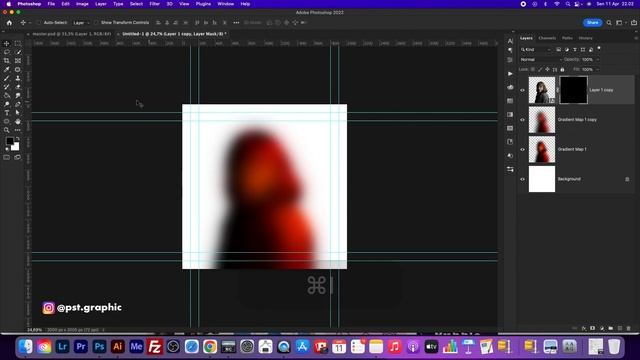Open the Kind filter dropdown
The height and width of the screenshot is (360, 640).
coord(536,49)
